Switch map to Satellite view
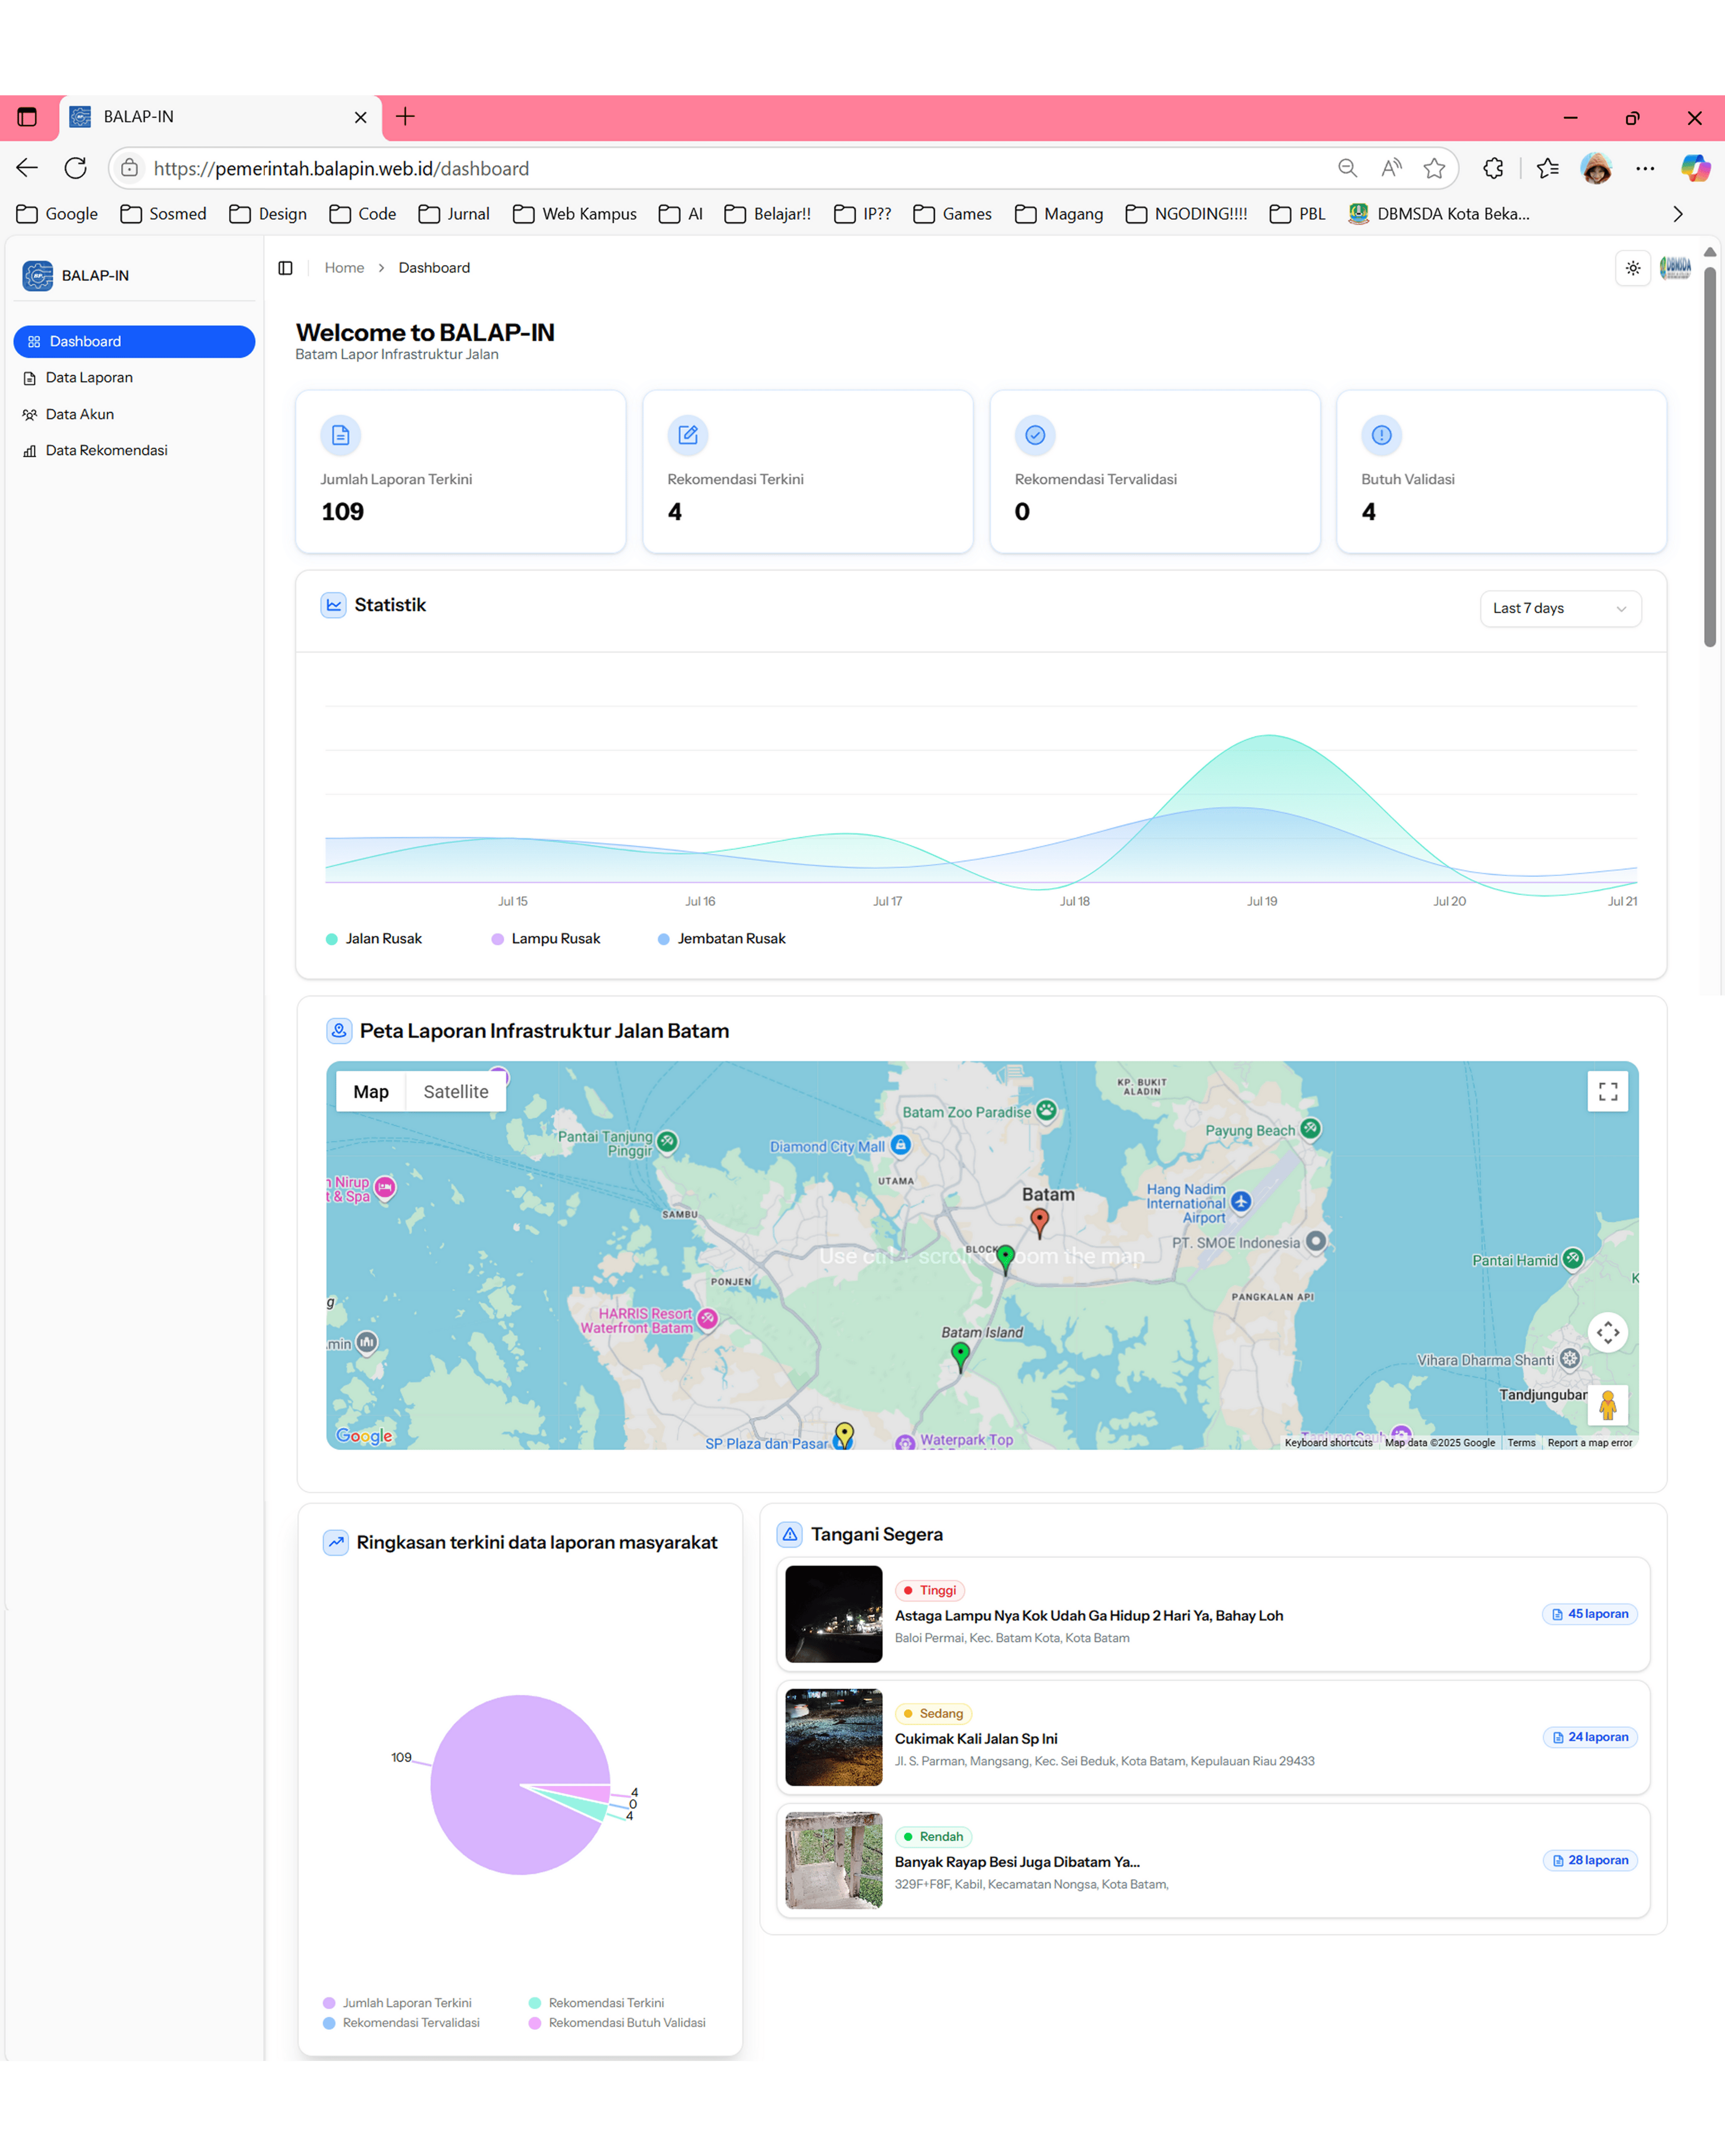 point(456,1091)
